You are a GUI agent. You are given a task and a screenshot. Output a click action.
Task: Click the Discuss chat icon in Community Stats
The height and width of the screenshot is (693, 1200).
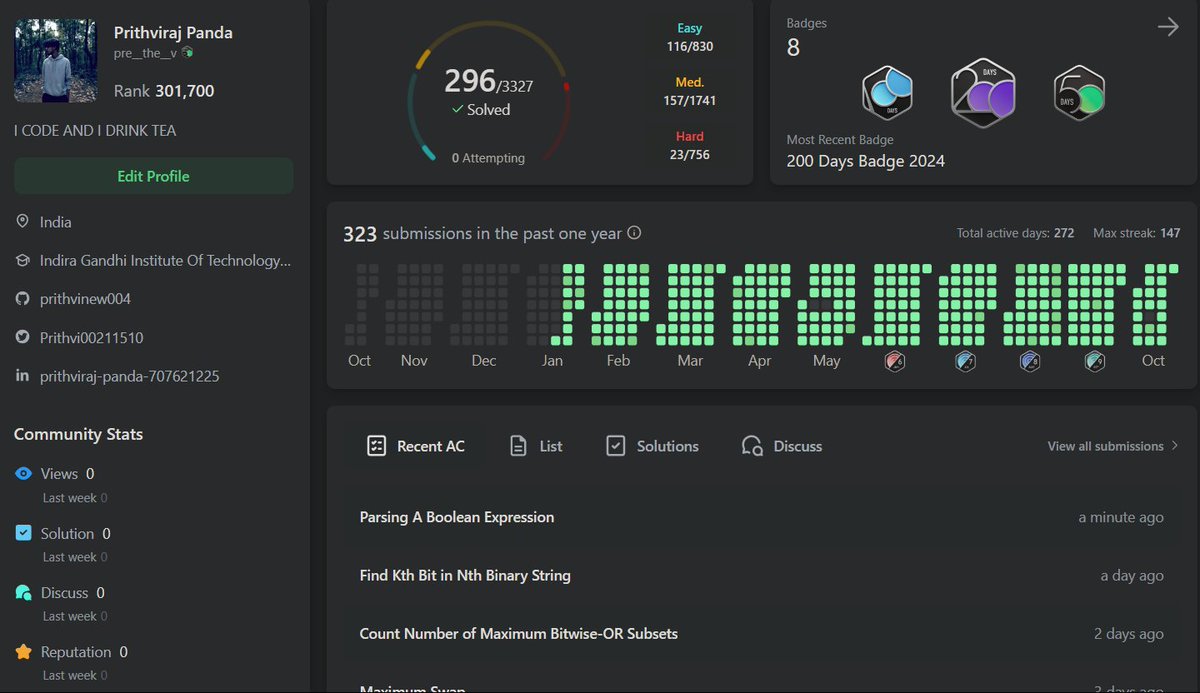(24, 593)
